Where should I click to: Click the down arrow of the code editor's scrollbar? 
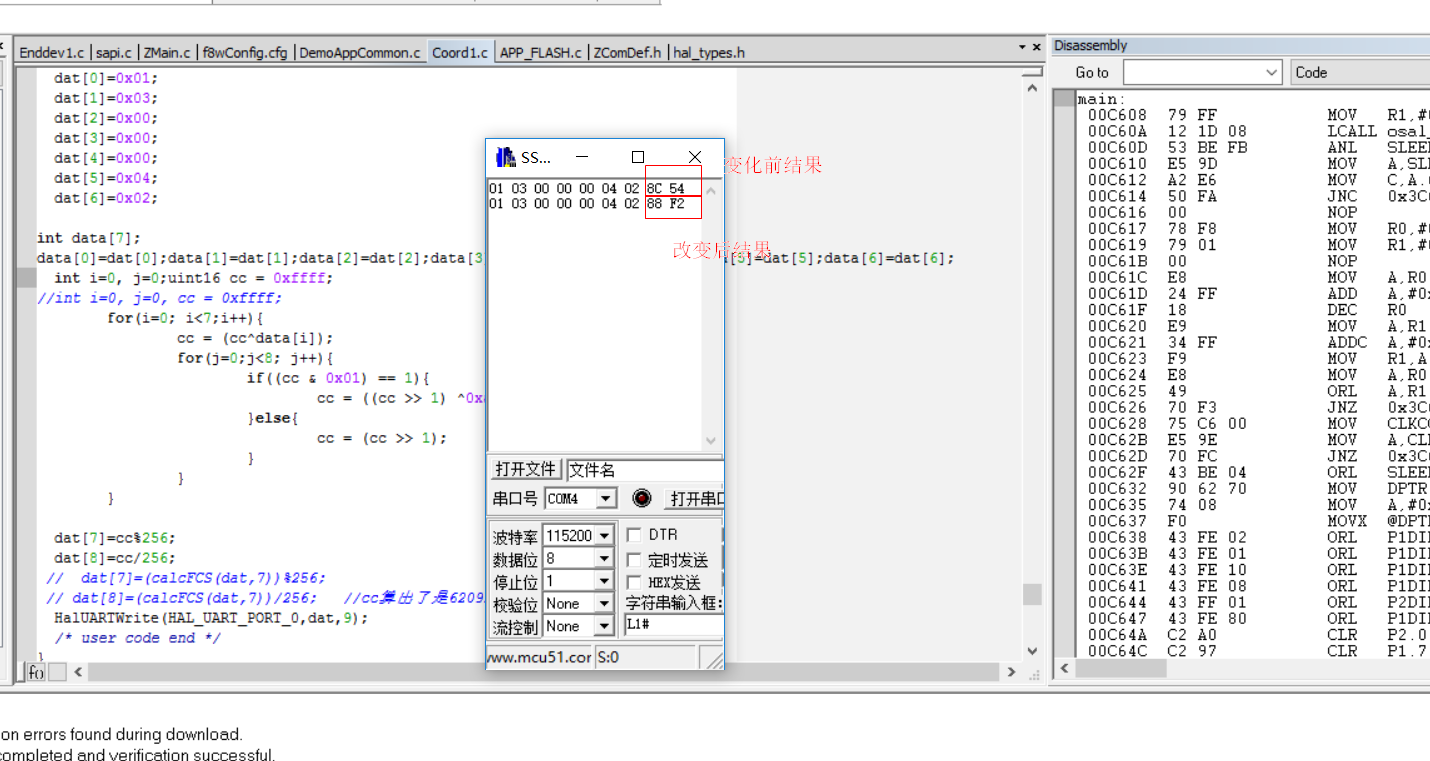tap(1032, 650)
